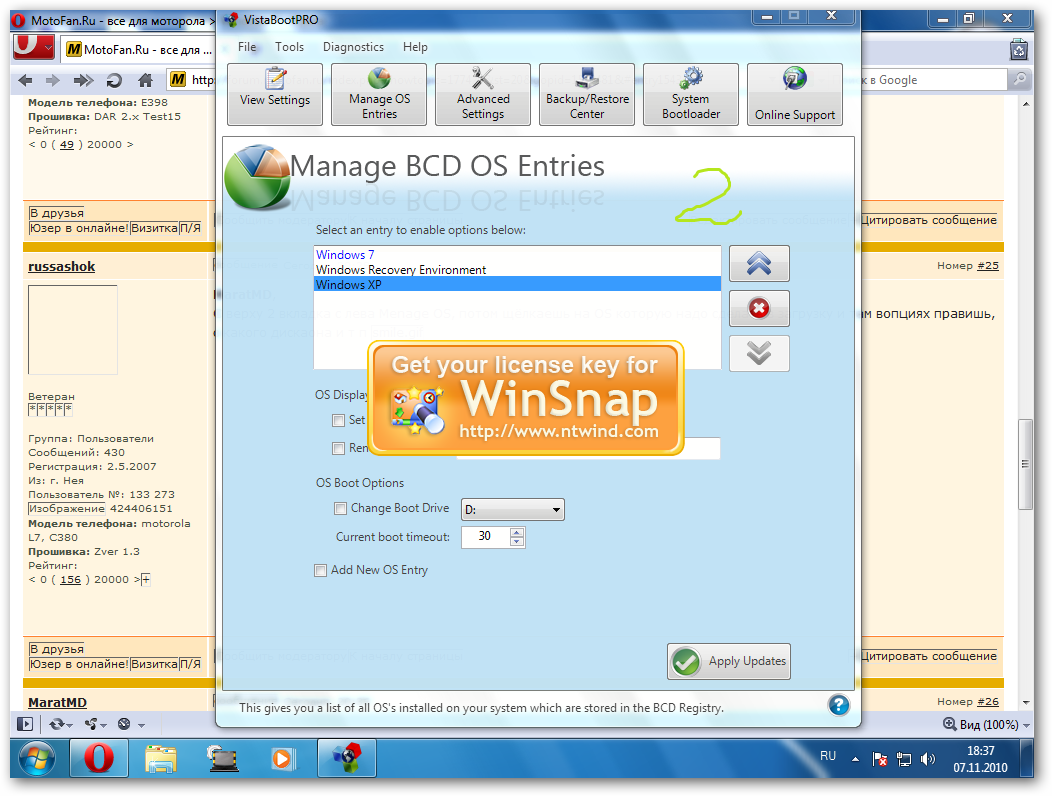1052x796 pixels.
Task: Move selected OS entry up
Action: [x=759, y=264]
